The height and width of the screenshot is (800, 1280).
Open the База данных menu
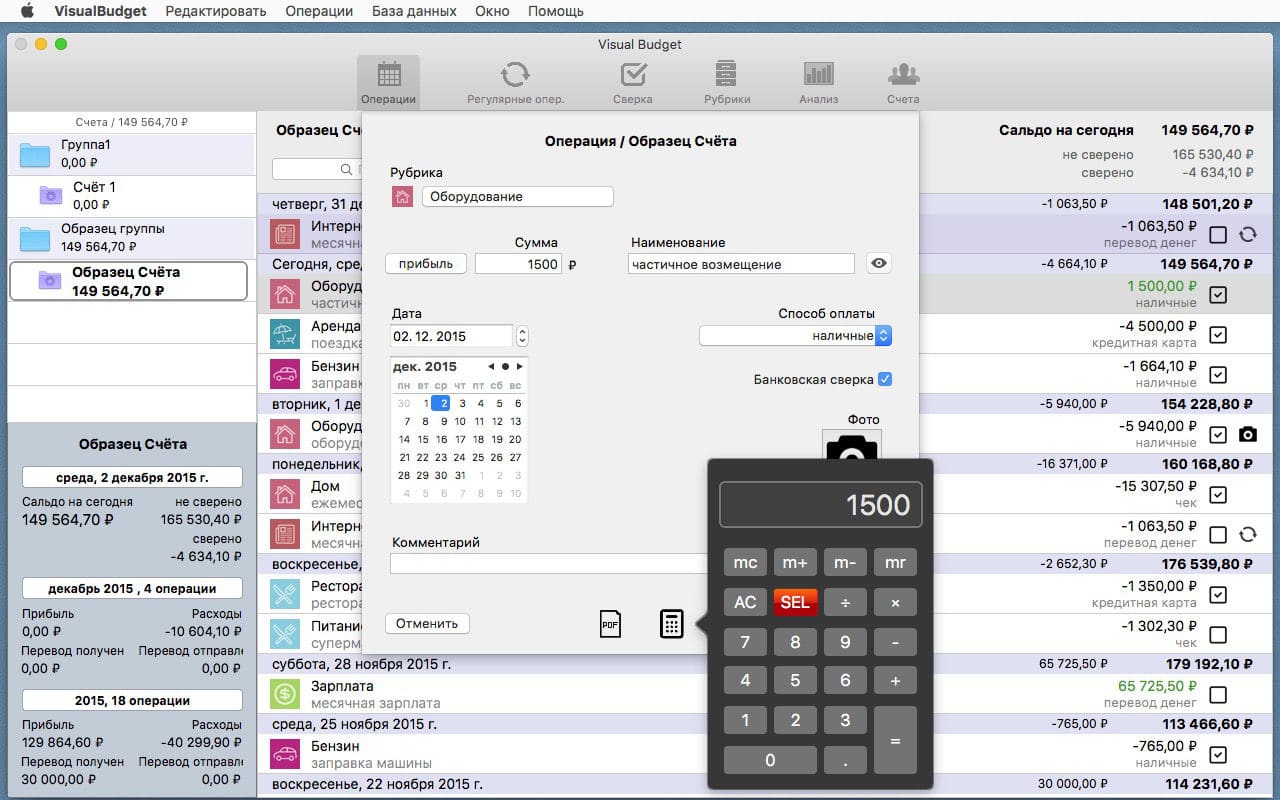point(414,11)
